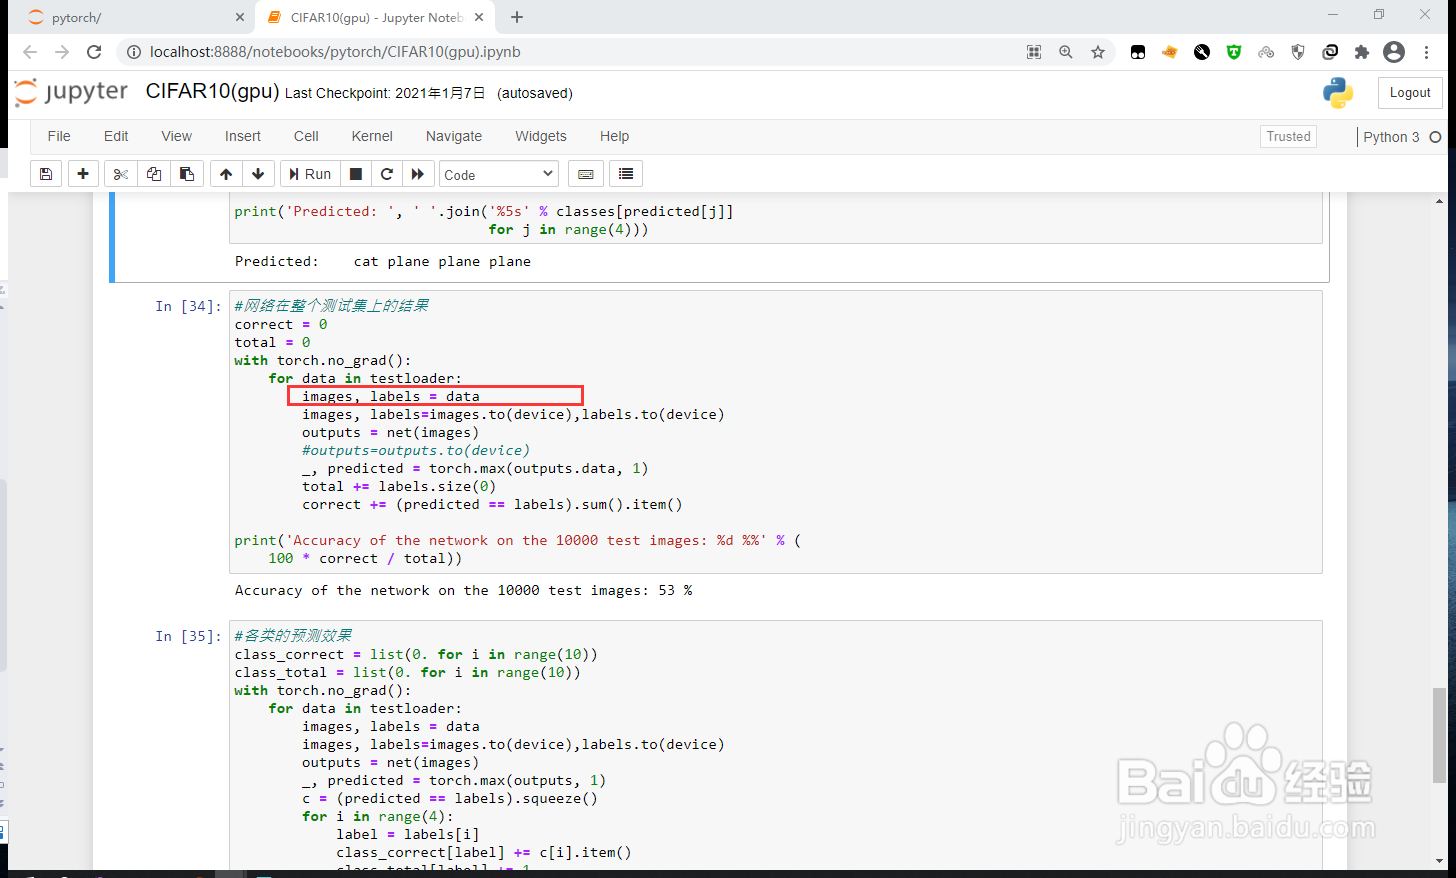Reload the current page
Image resolution: width=1456 pixels, height=878 pixels.
coord(94,52)
